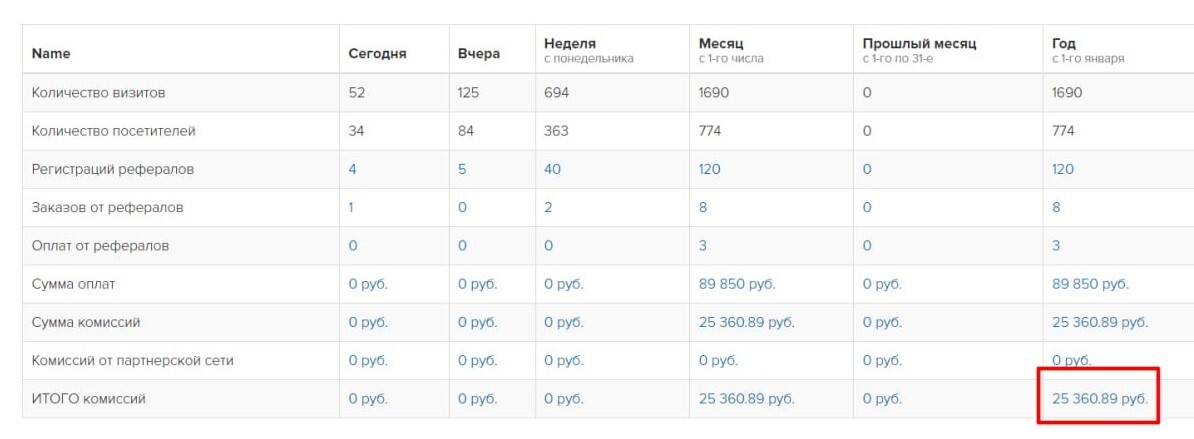Open weekly referral orders value 2
Viewport: 1194px width, 439px height.
(x=548, y=207)
